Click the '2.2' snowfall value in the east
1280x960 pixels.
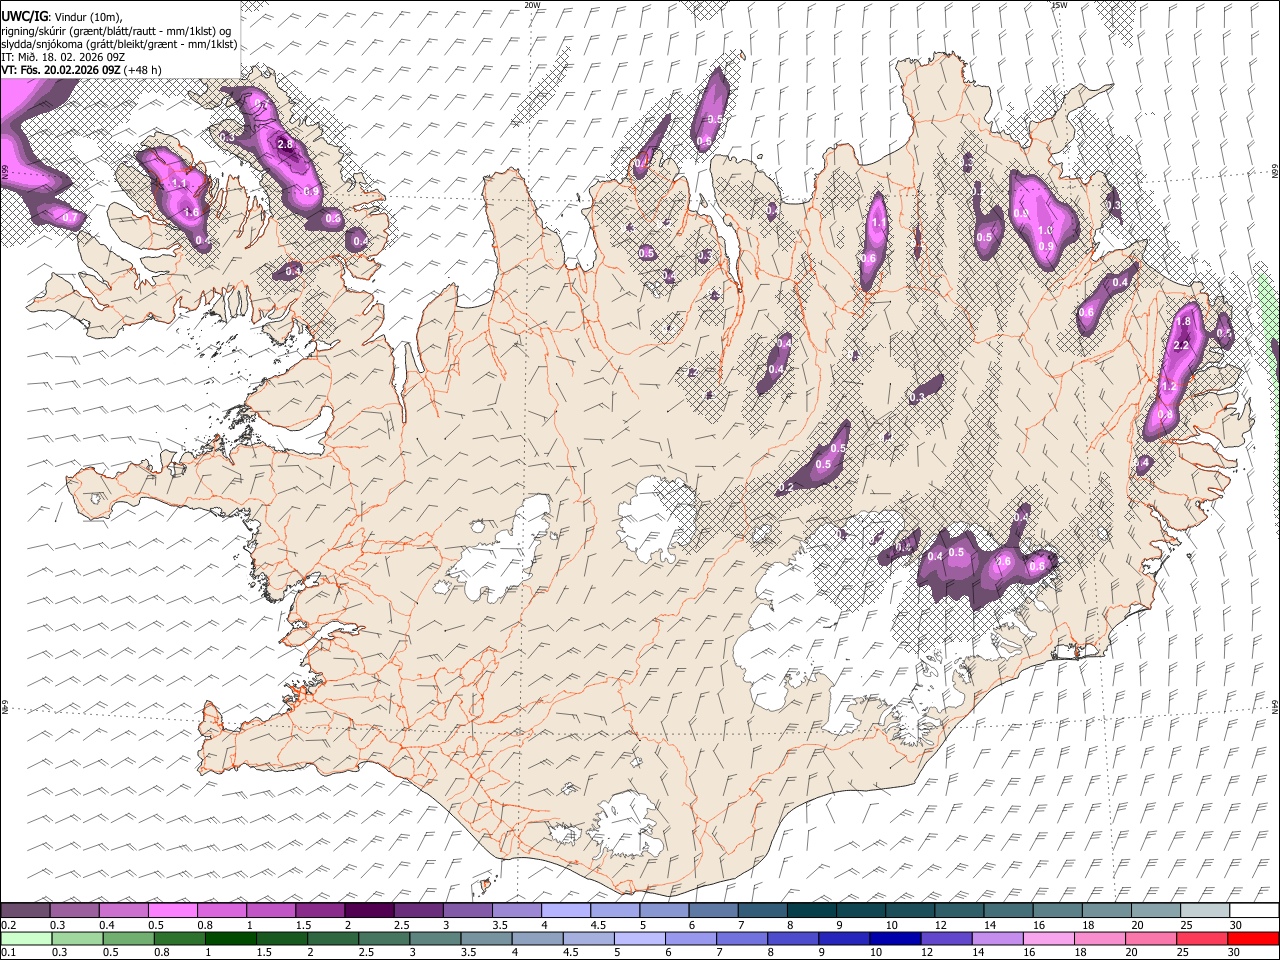pyautogui.click(x=1181, y=346)
